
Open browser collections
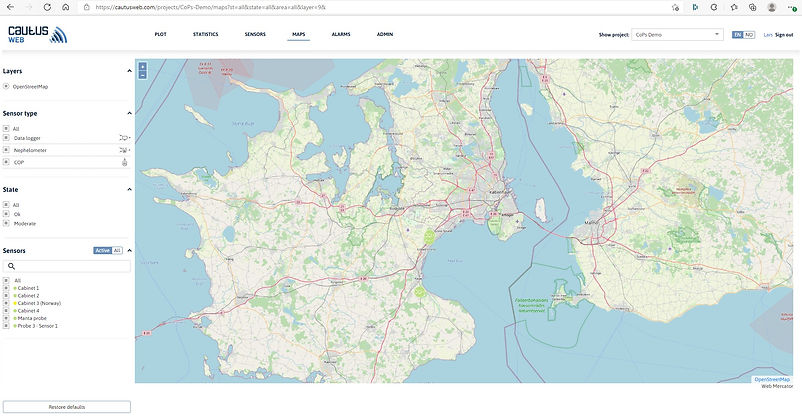tap(752, 7)
